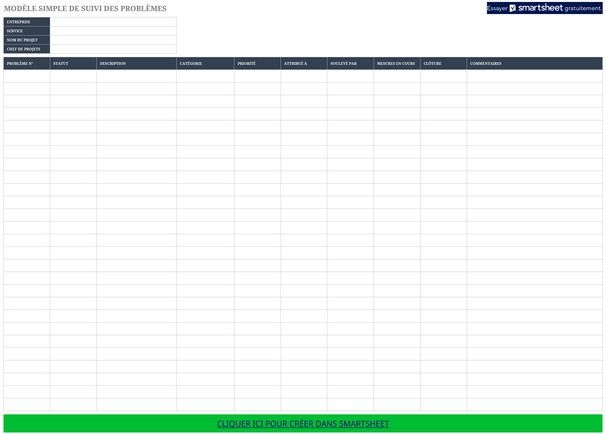The image size is (606, 434).
Task: Select the title 'Modèle simple de suivi des problèmes'
Action: coord(85,9)
